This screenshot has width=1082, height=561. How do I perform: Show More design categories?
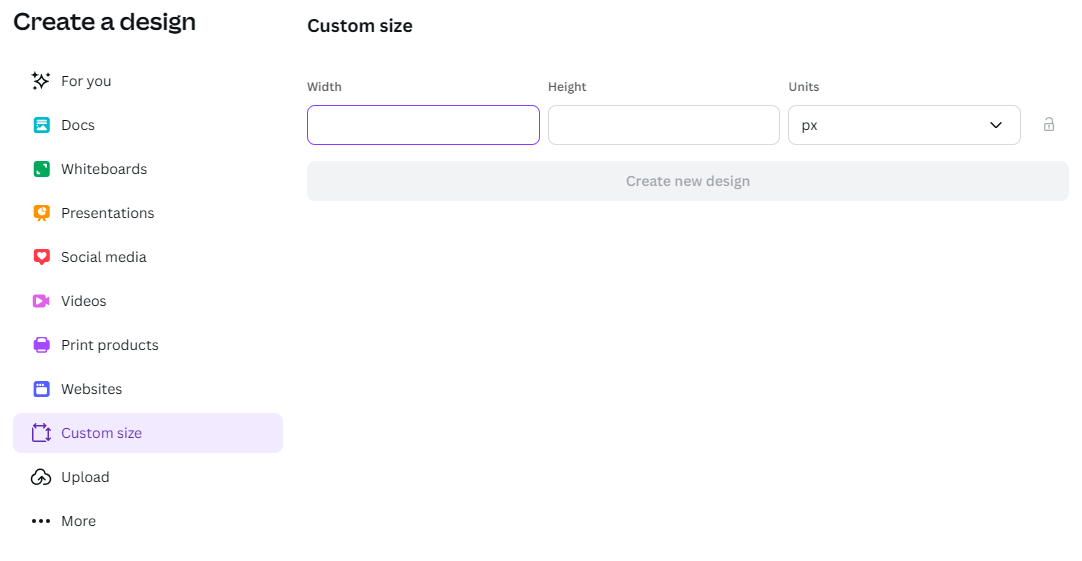[x=148, y=521]
